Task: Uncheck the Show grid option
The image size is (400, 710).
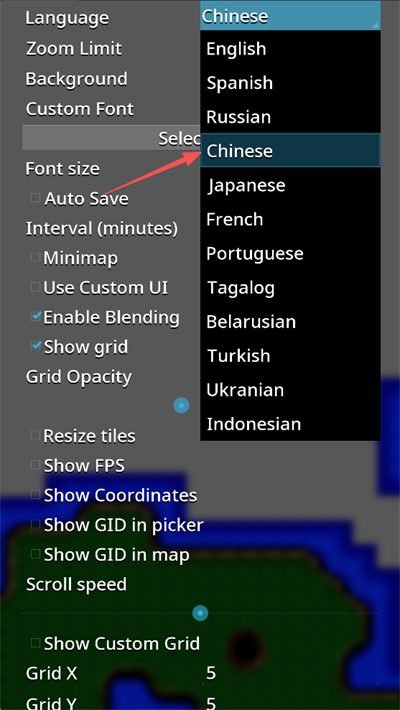Action: click(36, 346)
